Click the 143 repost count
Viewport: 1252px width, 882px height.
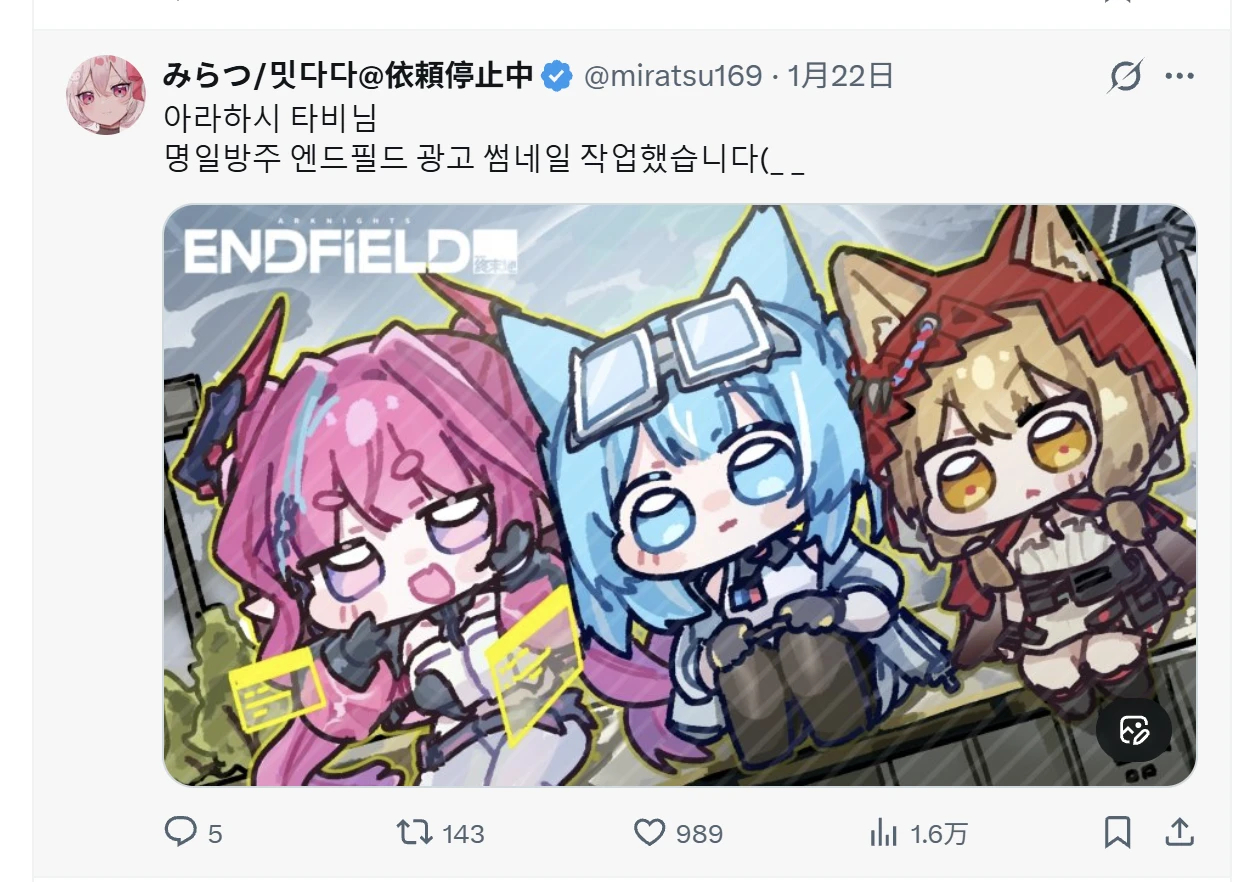click(x=463, y=833)
